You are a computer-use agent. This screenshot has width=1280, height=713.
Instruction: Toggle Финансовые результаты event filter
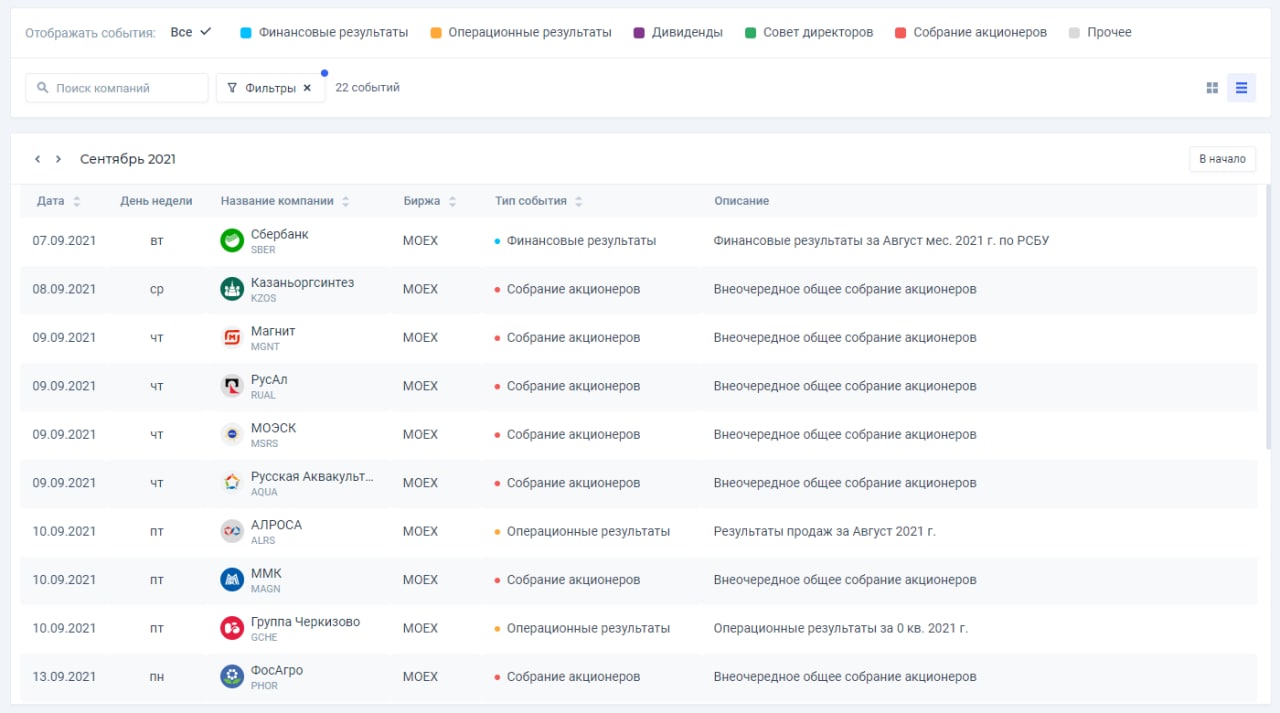click(x=324, y=32)
